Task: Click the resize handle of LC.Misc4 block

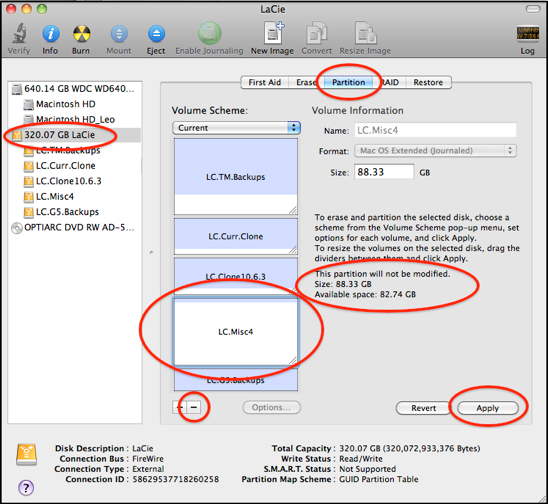Action: coord(293,361)
